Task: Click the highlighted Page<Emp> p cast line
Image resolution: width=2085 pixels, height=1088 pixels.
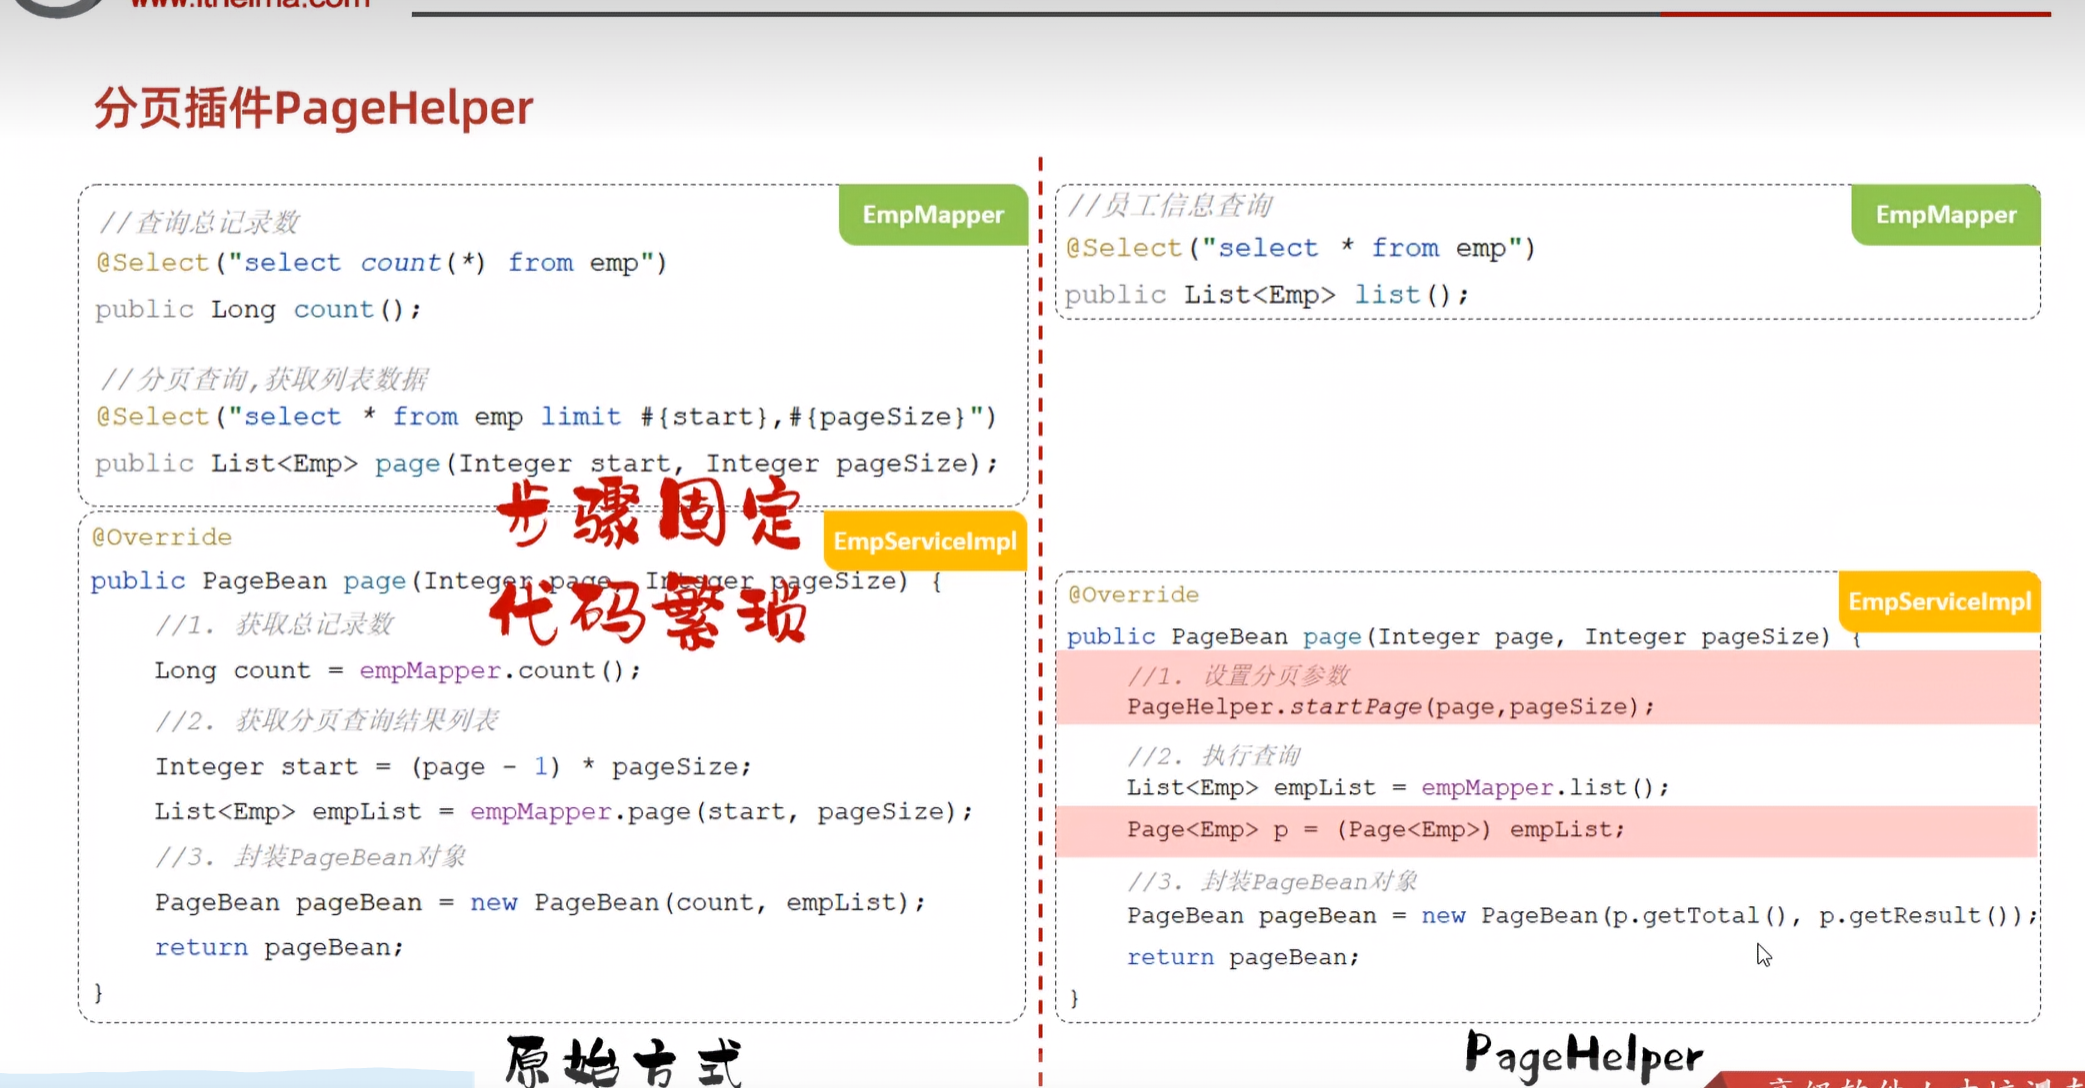Action: (x=1375, y=830)
